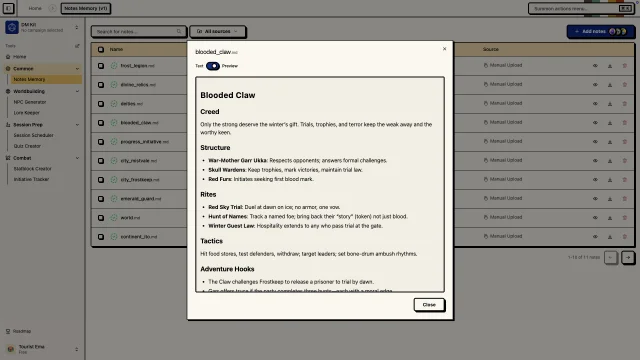Select the deities row checkbox

101,104
